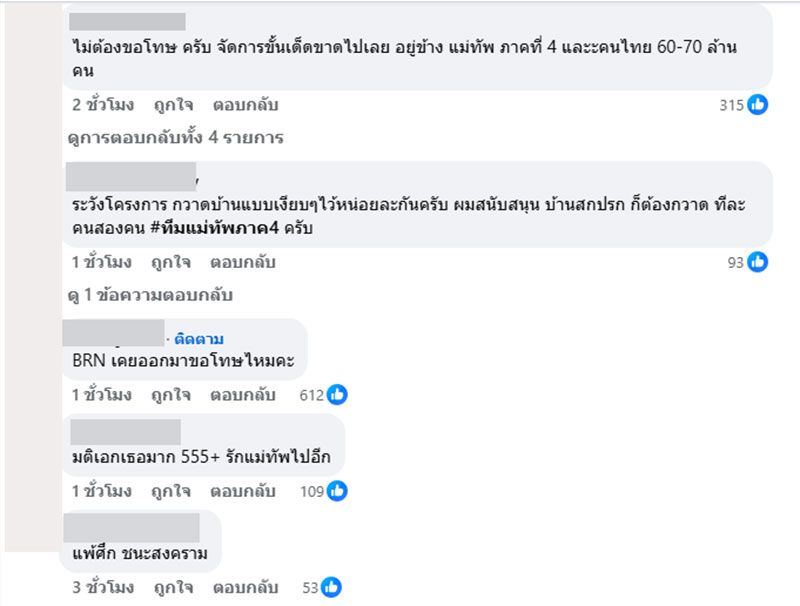Click the like icon showing 612 reactions

click(337, 394)
